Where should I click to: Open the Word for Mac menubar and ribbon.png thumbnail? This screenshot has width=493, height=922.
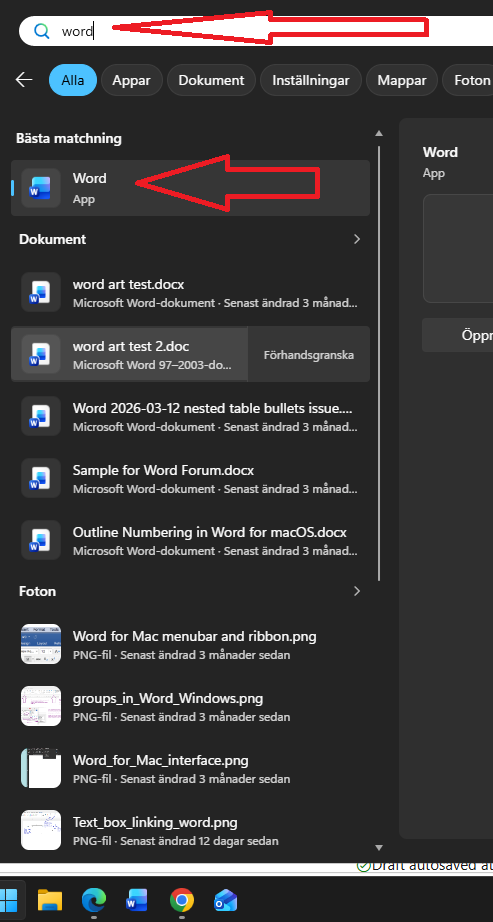pyautogui.click(x=41, y=644)
